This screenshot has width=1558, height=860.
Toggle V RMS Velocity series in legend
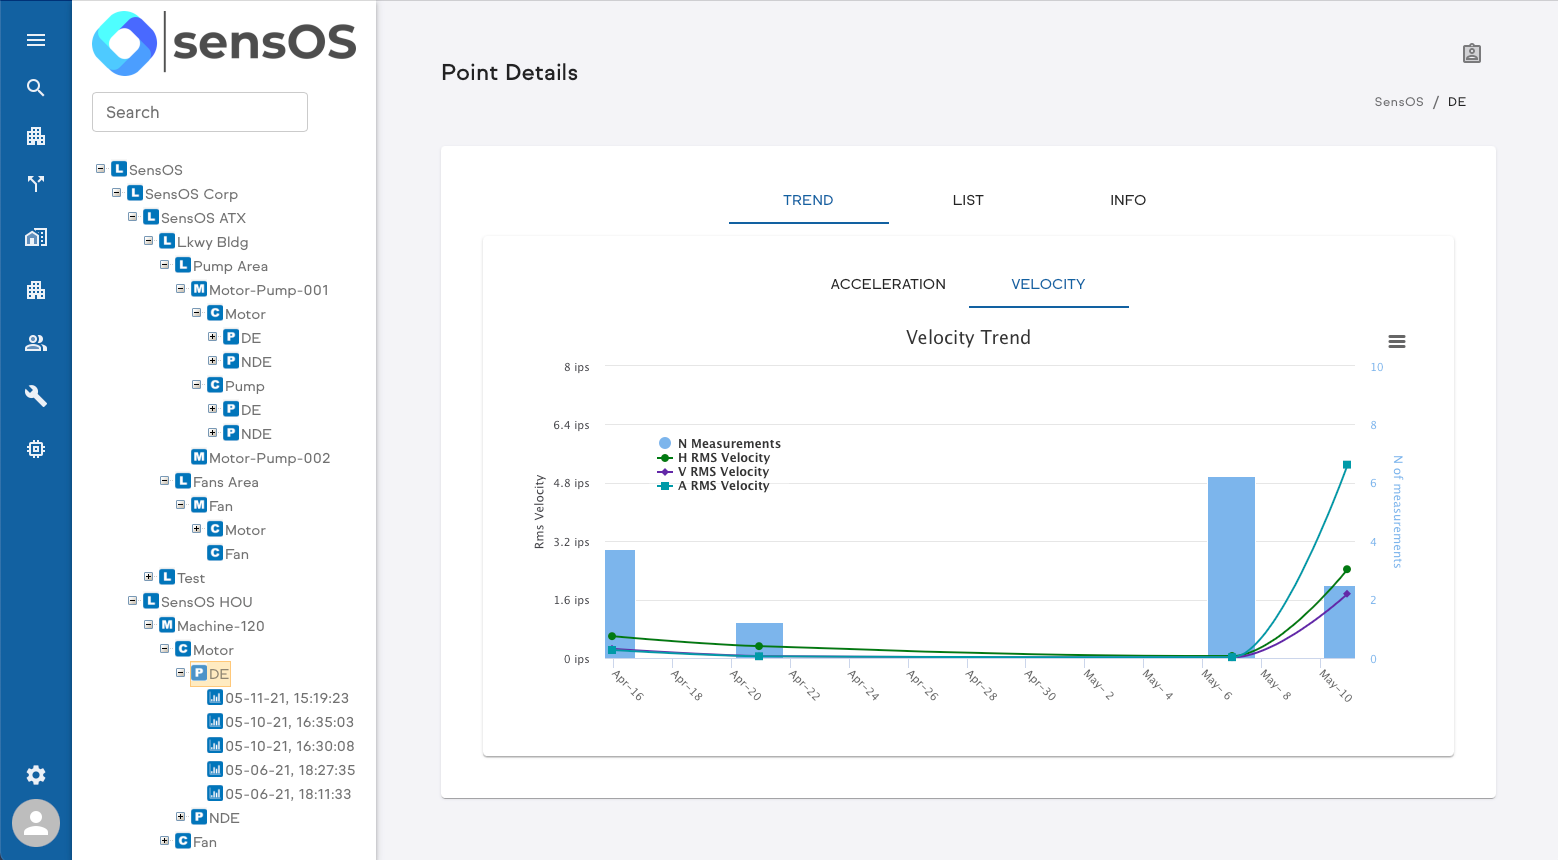tap(714, 472)
